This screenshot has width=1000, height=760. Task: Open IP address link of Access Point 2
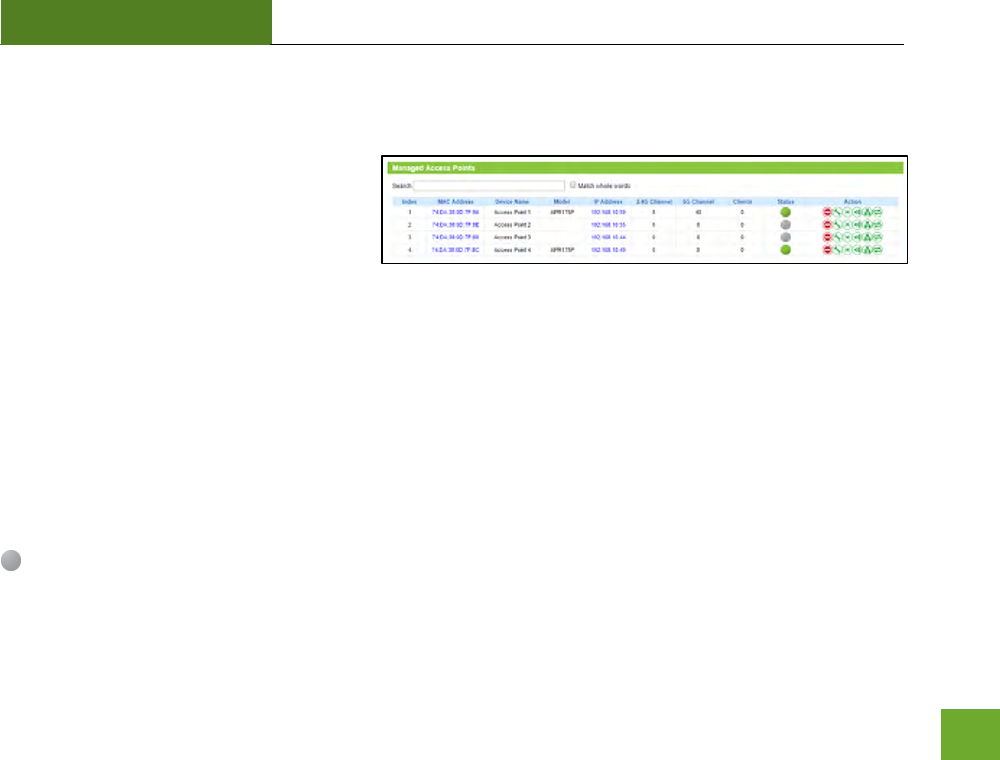[608, 224]
